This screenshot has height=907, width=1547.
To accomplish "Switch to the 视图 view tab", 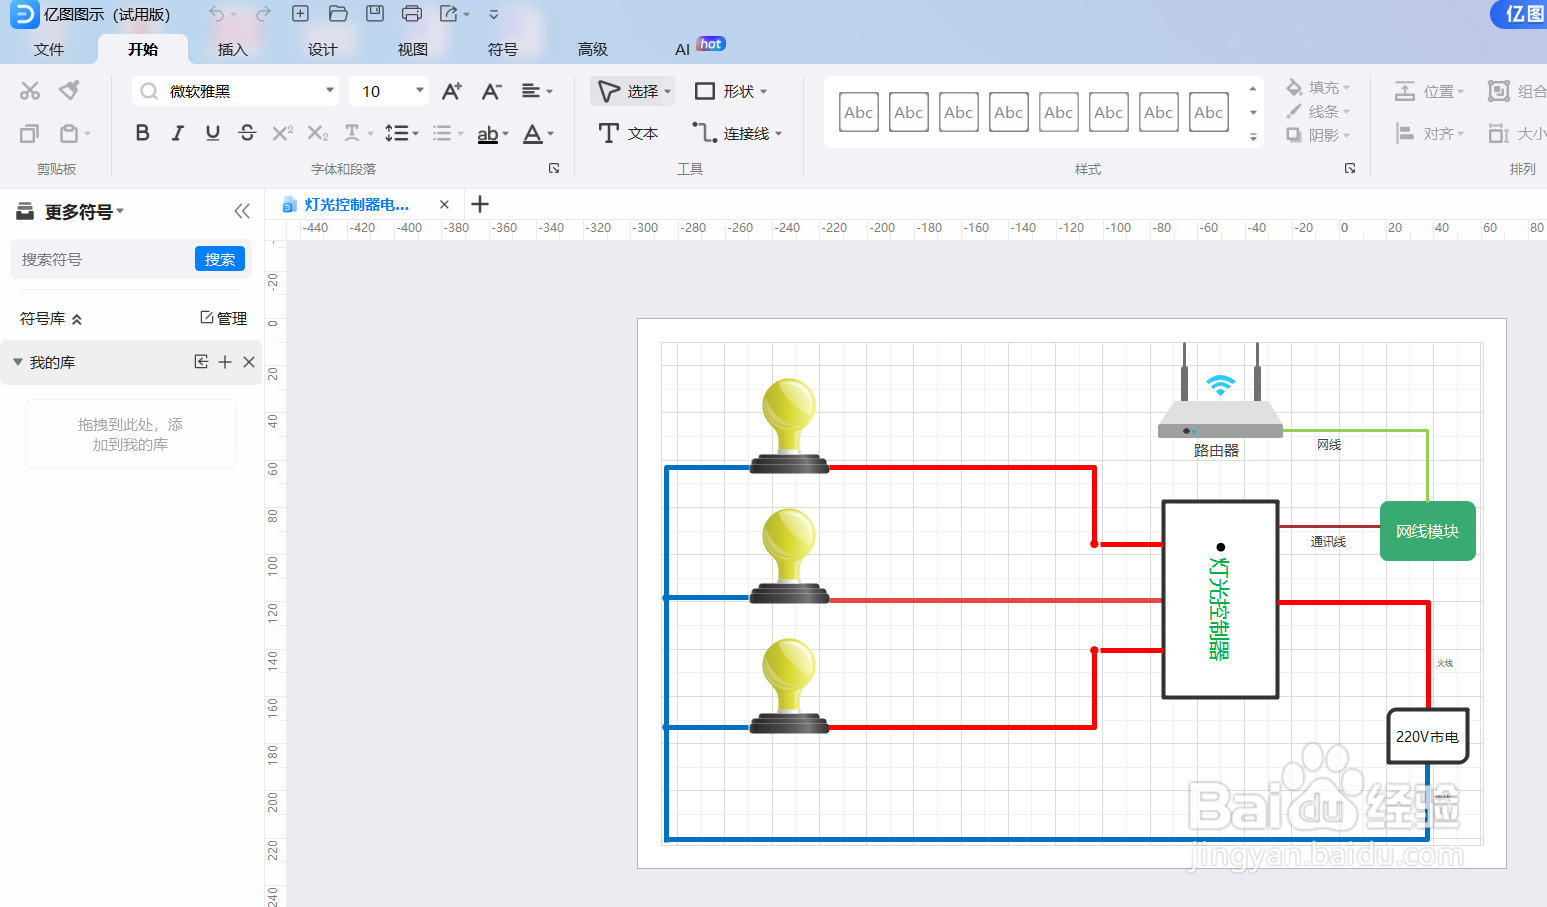I will pyautogui.click(x=413, y=49).
